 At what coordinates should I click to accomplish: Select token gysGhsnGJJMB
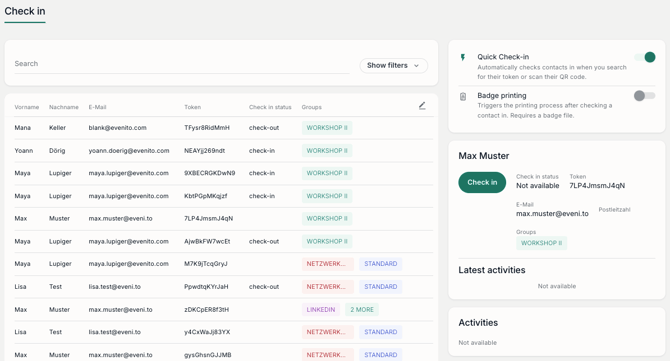pos(208,355)
